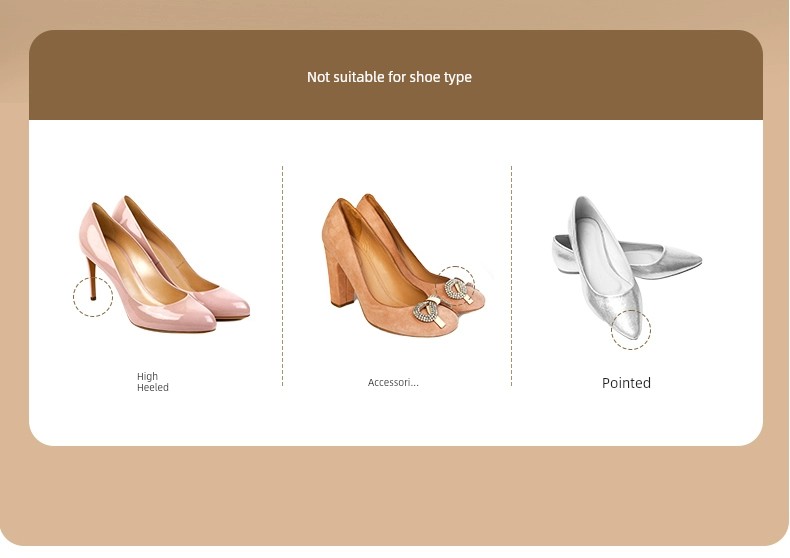Click the "Accessori..." label
This screenshot has width=790, height=558.
pyautogui.click(x=393, y=382)
